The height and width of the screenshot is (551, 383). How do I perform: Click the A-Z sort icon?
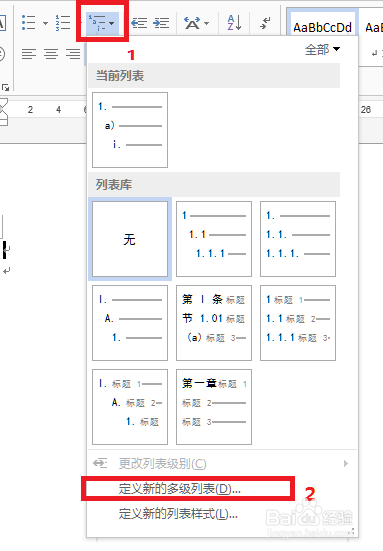click(234, 23)
